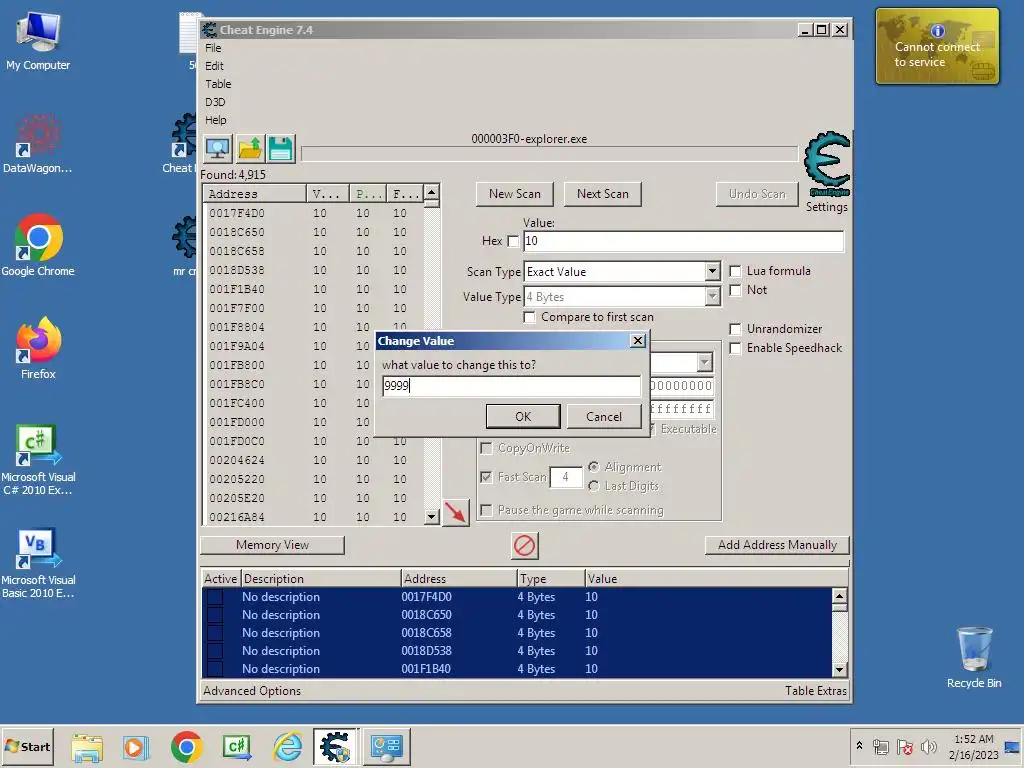Open Microsoft Visual C# 2010 shortcut
The width and height of the screenshot is (1024, 768).
tap(38, 459)
